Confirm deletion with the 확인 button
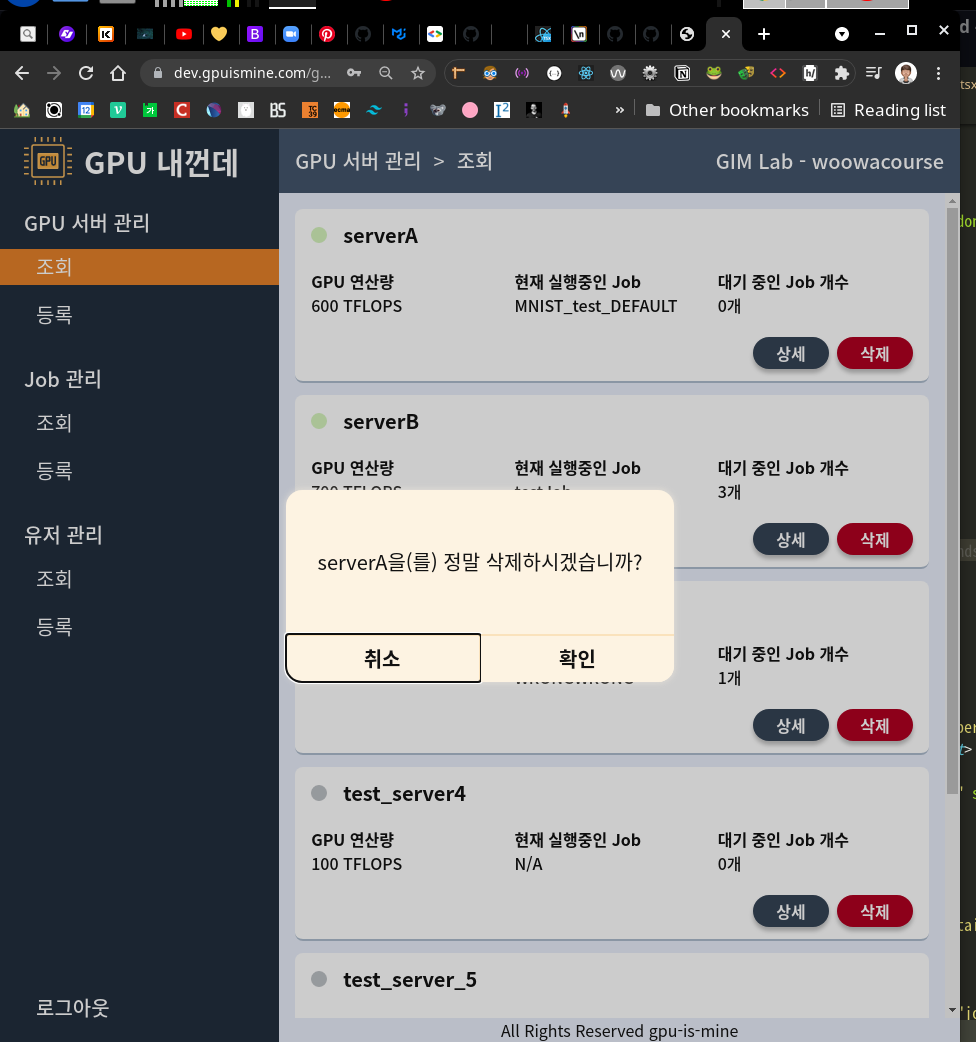 577,658
